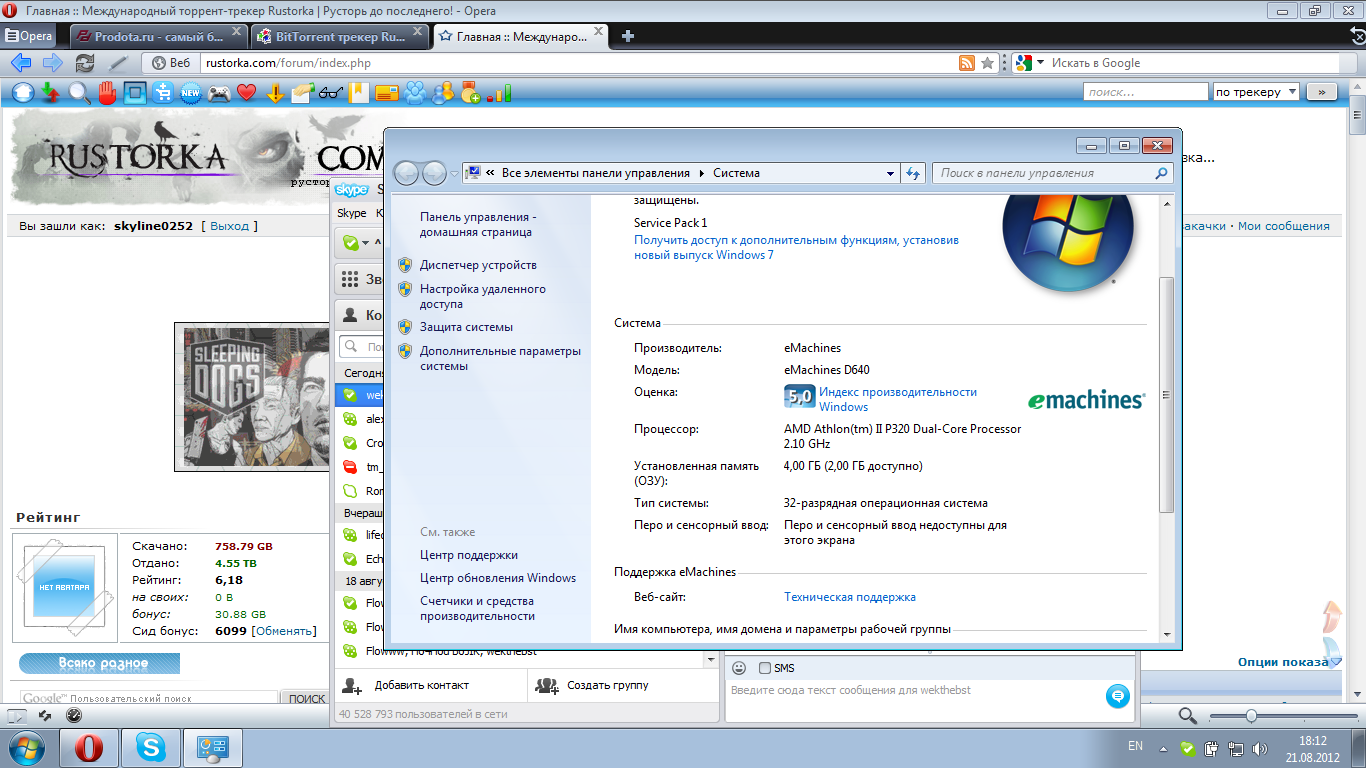Switch to the BitTorrent трекер Ru... tab
Viewport: 1366px width, 768px height.
(340, 36)
